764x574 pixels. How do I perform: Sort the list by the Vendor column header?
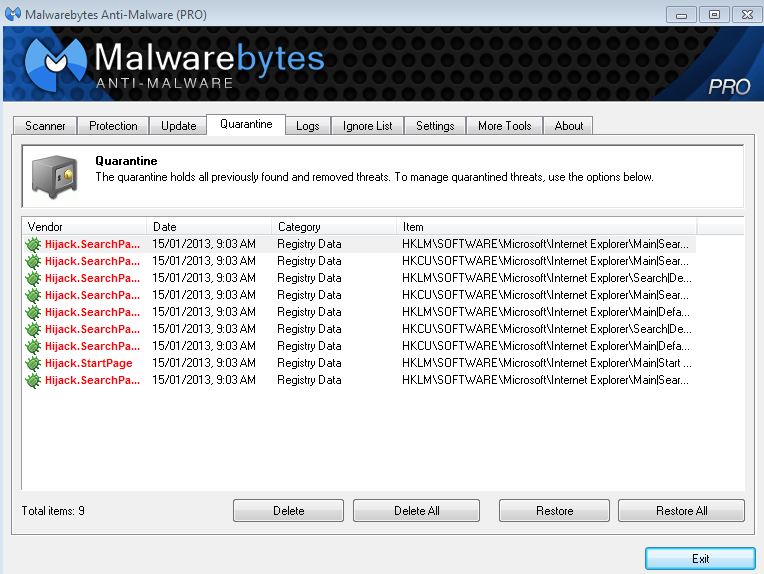(x=84, y=227)
